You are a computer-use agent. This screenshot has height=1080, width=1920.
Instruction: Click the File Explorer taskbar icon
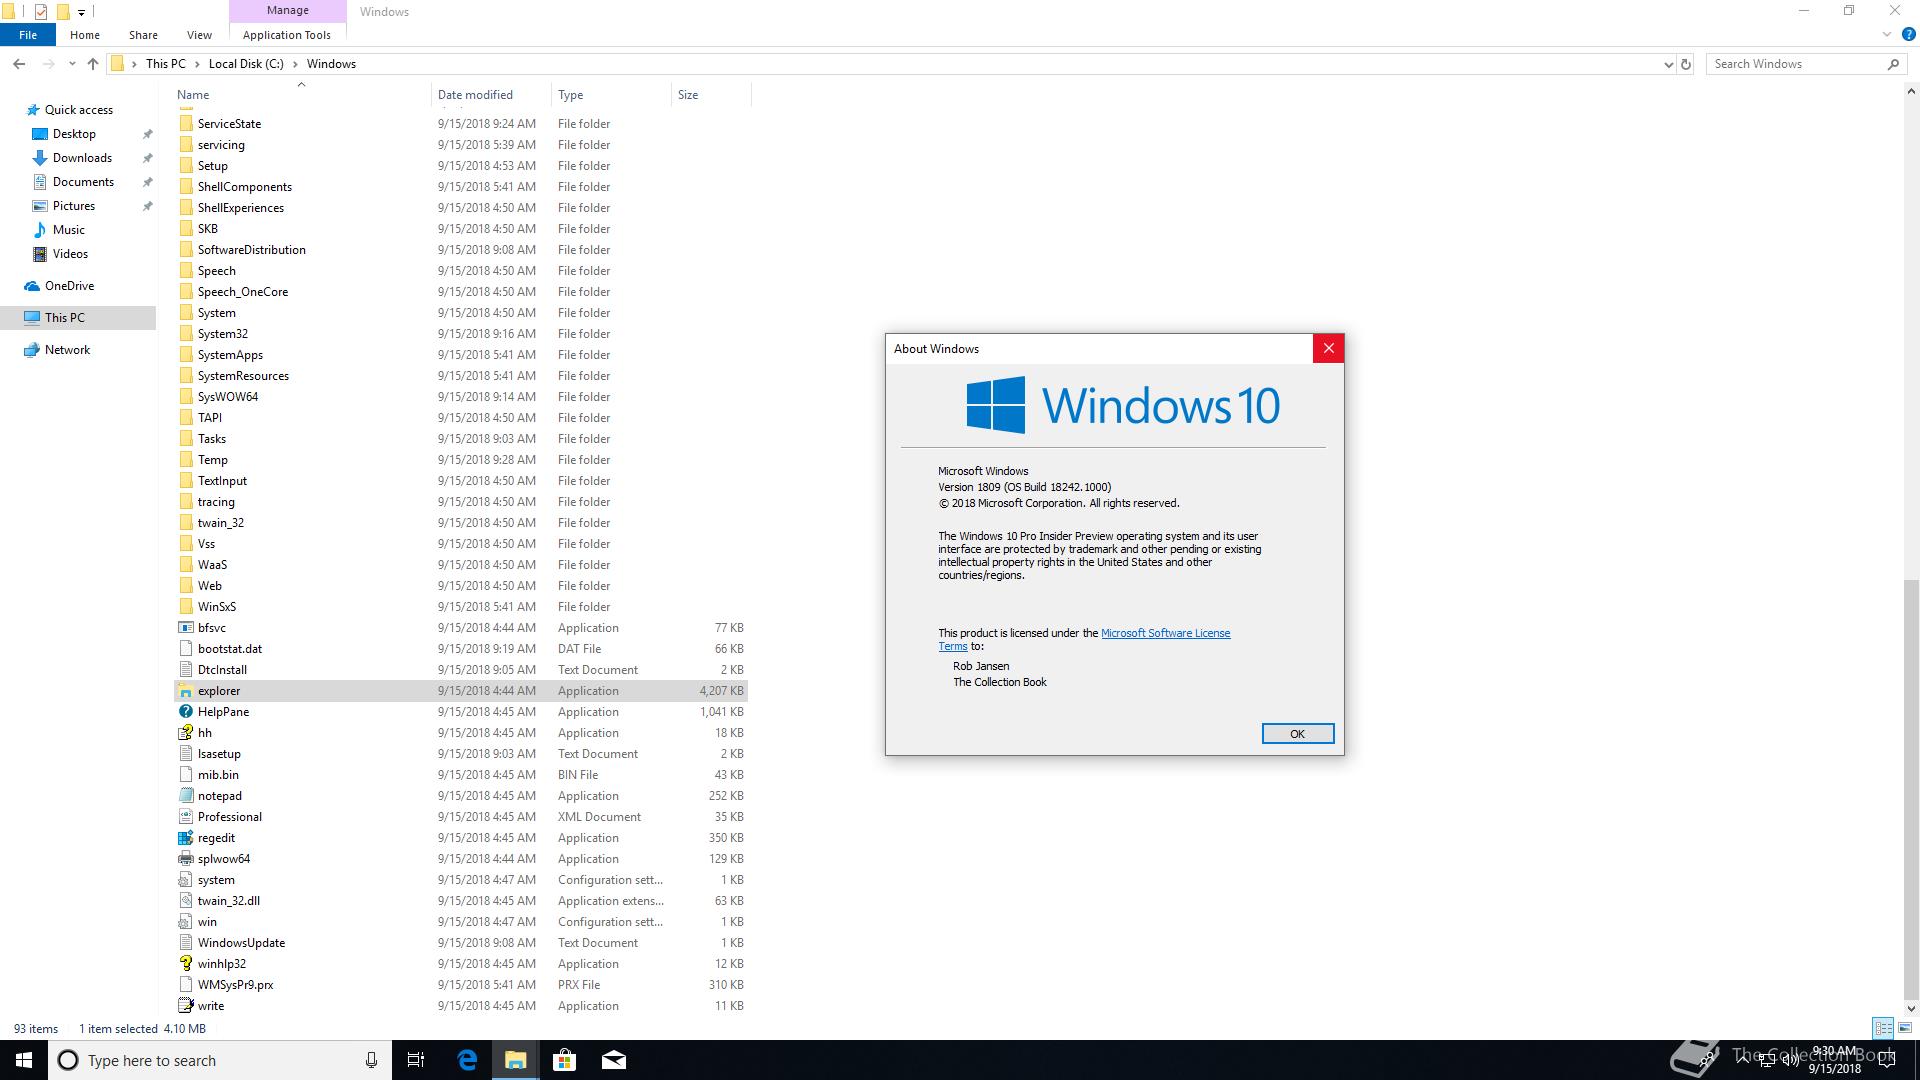pyautogui.click(x=515, y=1060)
